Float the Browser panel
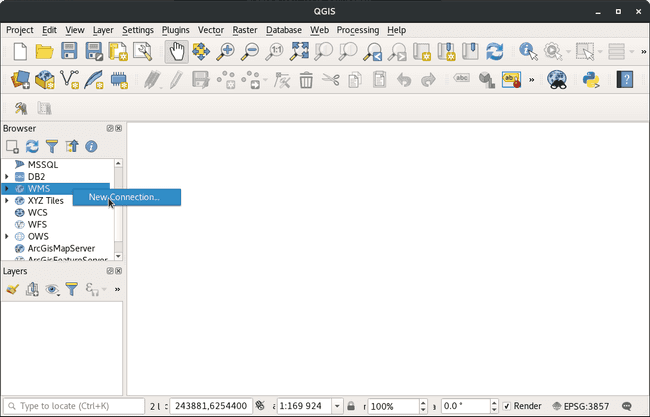 (110, 128)
